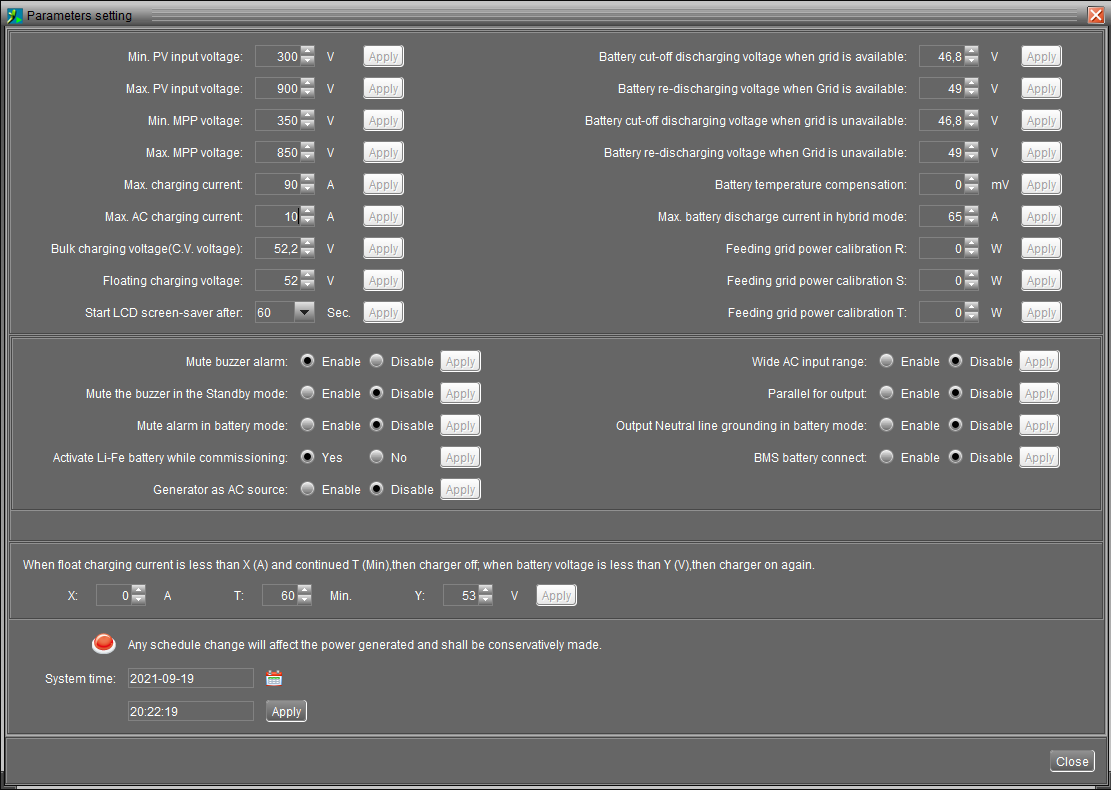Click the Parameters setting title bar app icon

(x=14, y=15)
